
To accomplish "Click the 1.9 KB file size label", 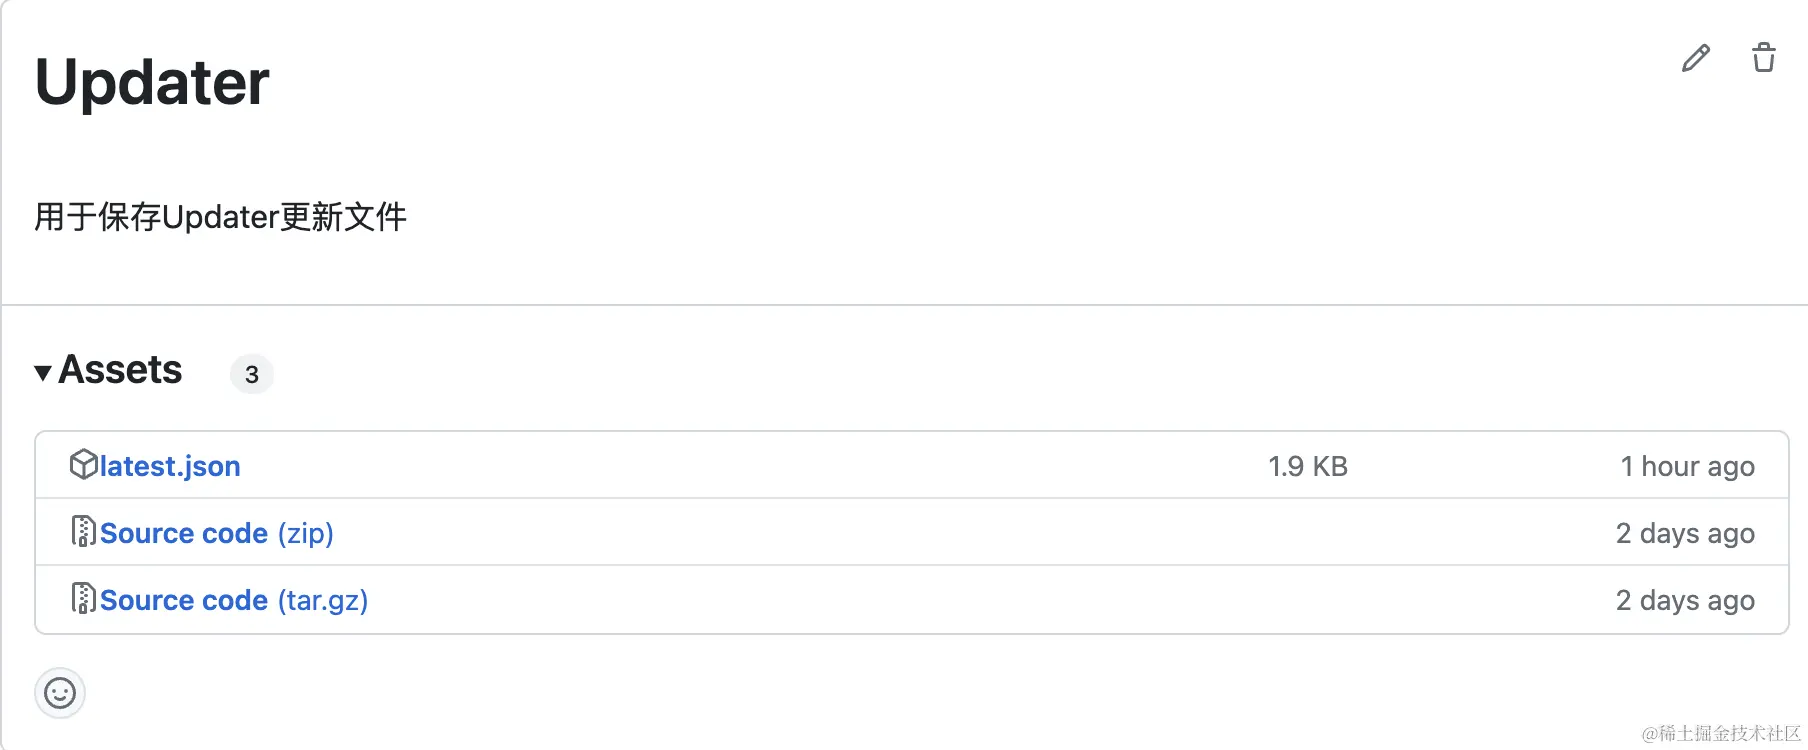I will tap(1308, 466).
